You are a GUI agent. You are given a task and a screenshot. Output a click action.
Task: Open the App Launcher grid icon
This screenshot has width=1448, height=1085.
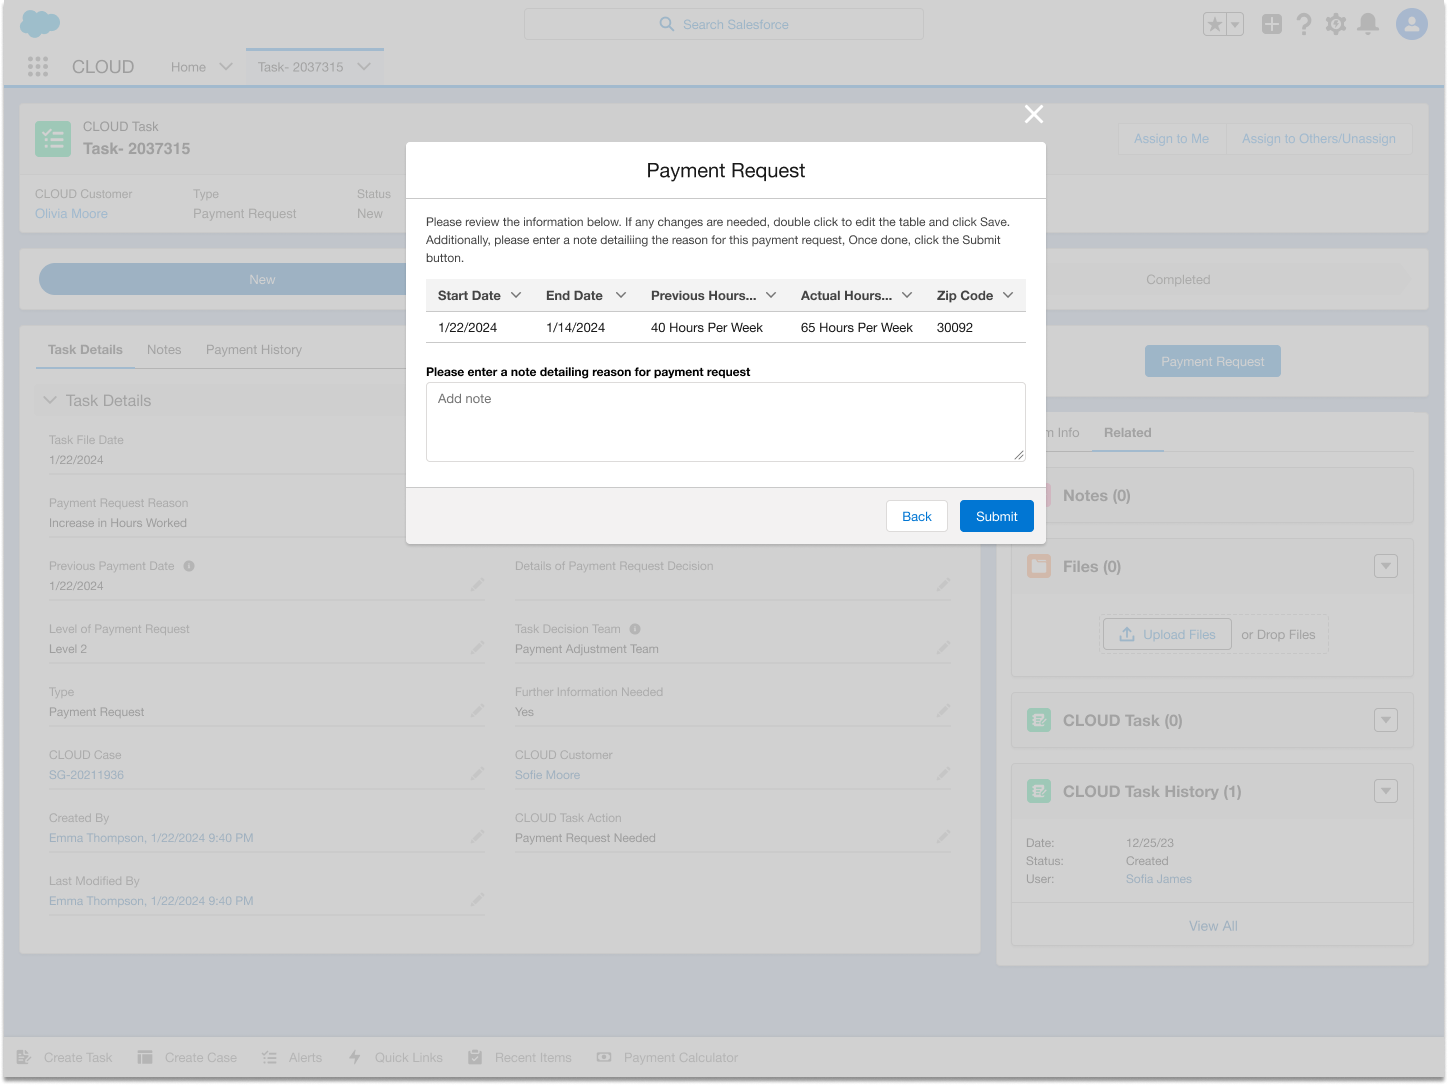pos(37,66)
